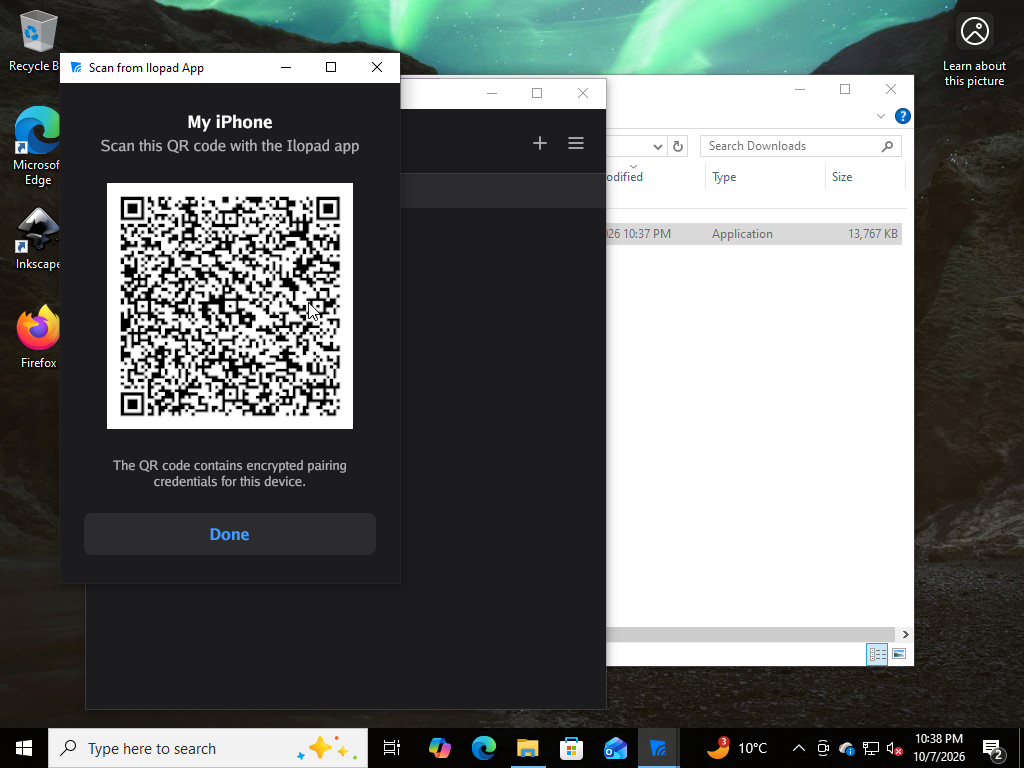Open Microsoft Store from the taskbar
Screen dimensions: 1024x768
point(571,748)
